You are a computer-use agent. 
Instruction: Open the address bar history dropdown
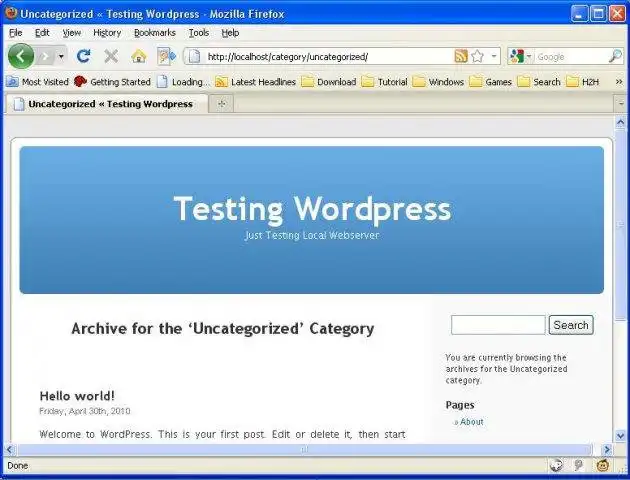click(494, 56)
